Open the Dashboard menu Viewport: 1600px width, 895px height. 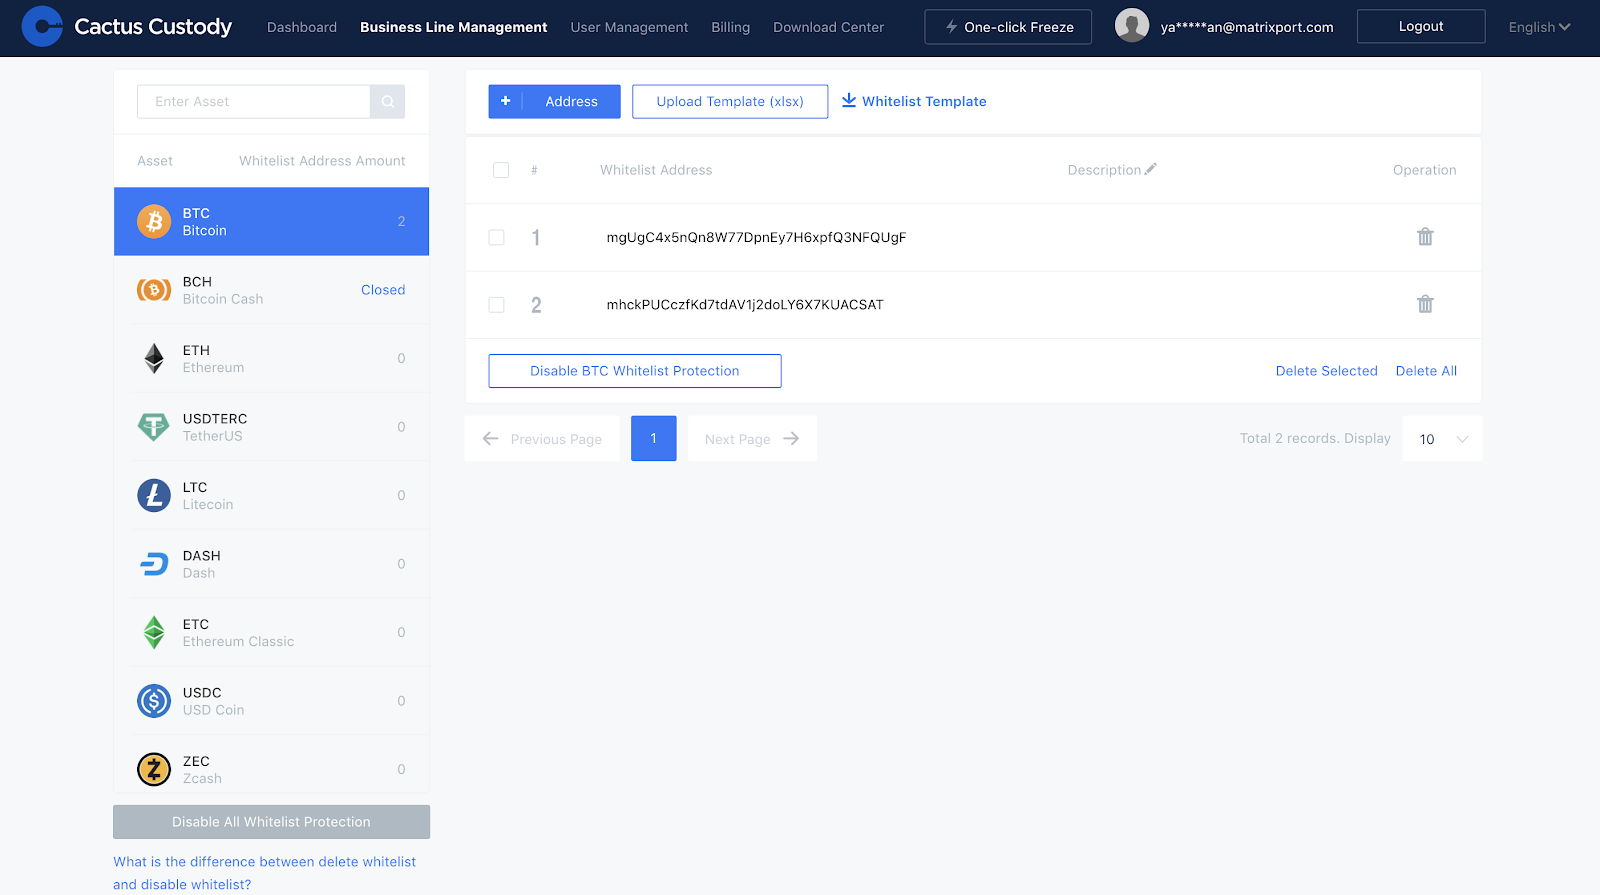tap(302, 27)
